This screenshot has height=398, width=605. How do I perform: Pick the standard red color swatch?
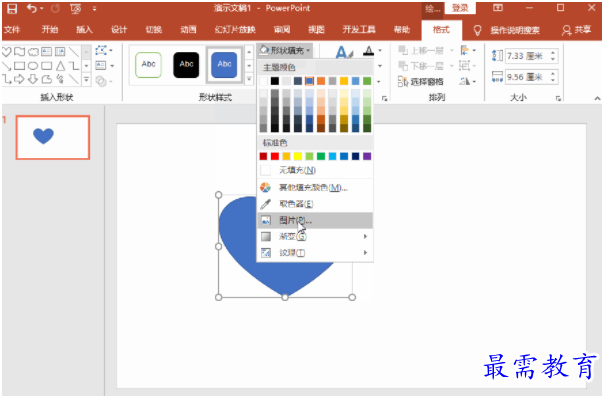tap(275, 156)
